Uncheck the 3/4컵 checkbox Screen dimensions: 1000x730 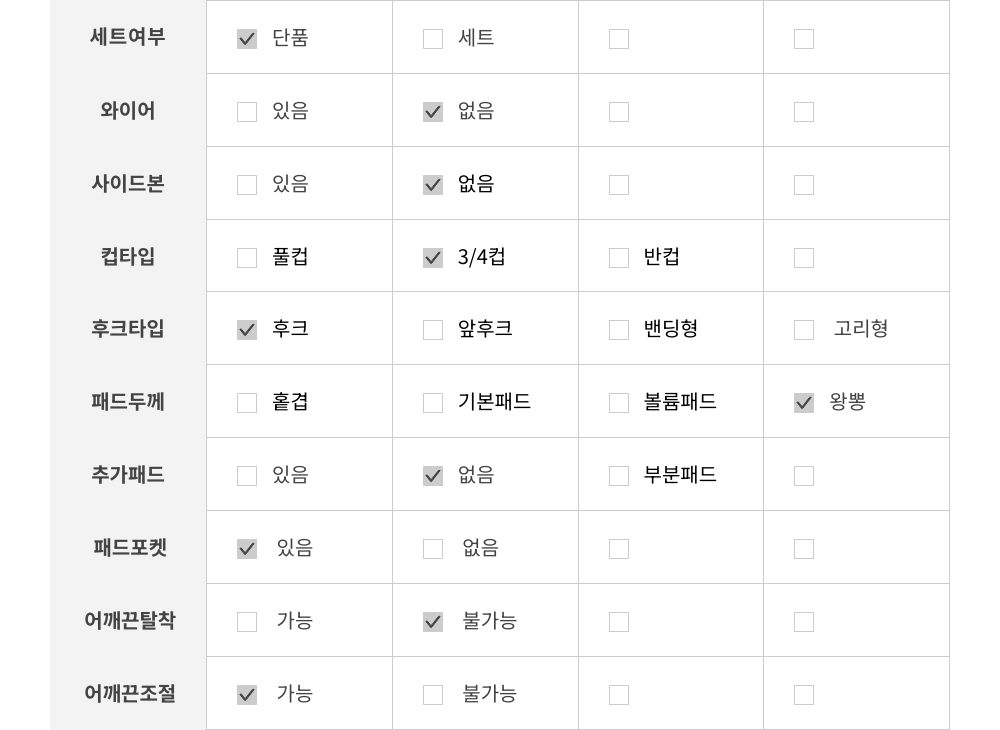pos(433,258)
